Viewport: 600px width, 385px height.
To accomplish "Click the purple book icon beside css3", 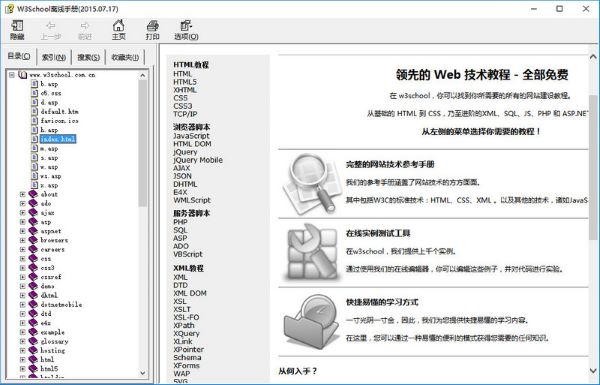I will pos(33,268).
